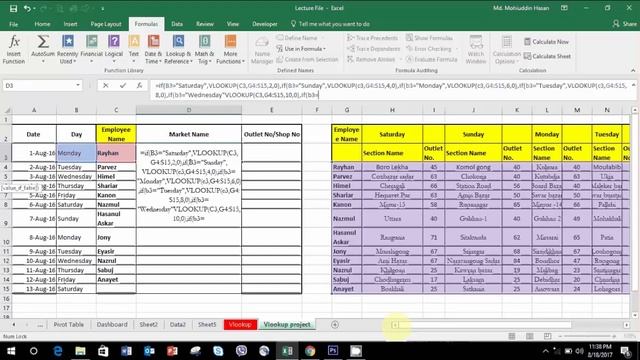The height and width of the screenshot is (360, 640).
Task: Click Calculate Sheet
Action: (547, 56)
